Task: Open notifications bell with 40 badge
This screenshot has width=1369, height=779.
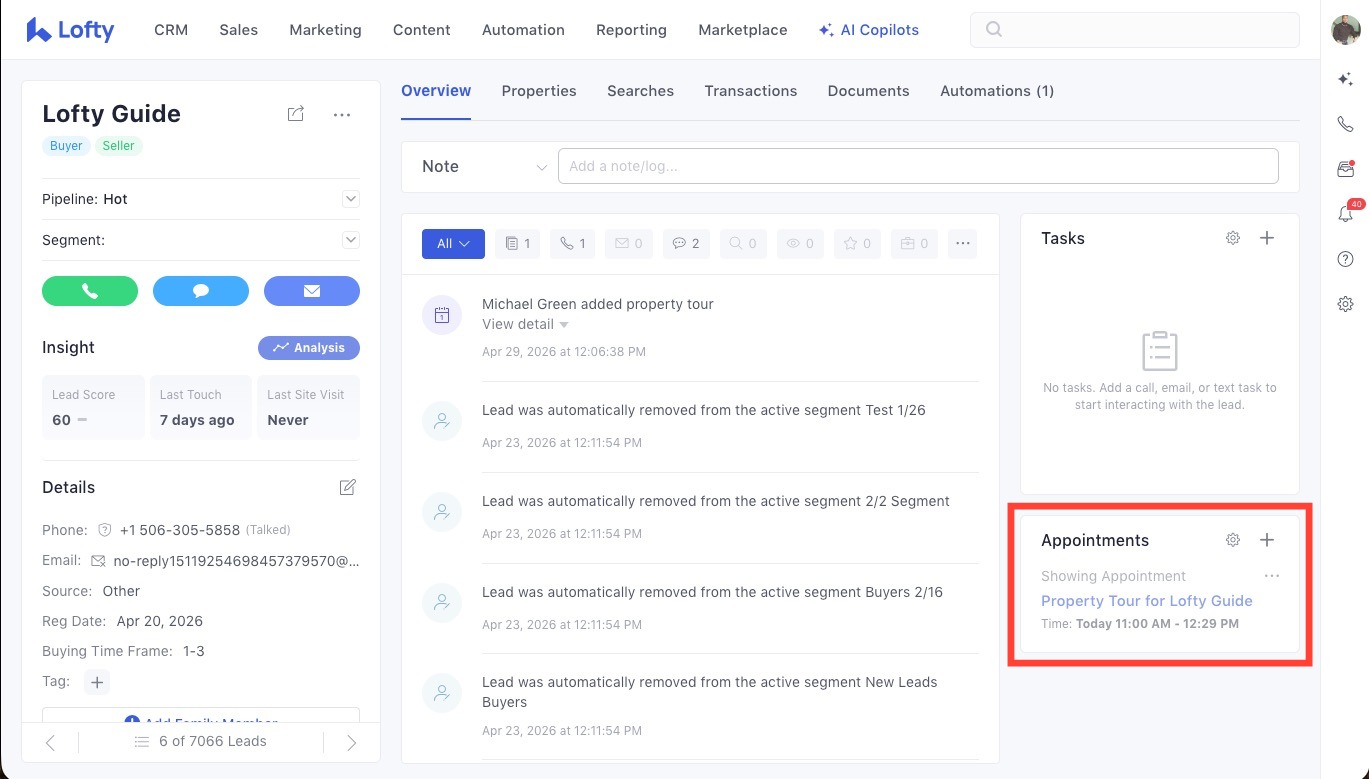Action: tap(1347, 212)
